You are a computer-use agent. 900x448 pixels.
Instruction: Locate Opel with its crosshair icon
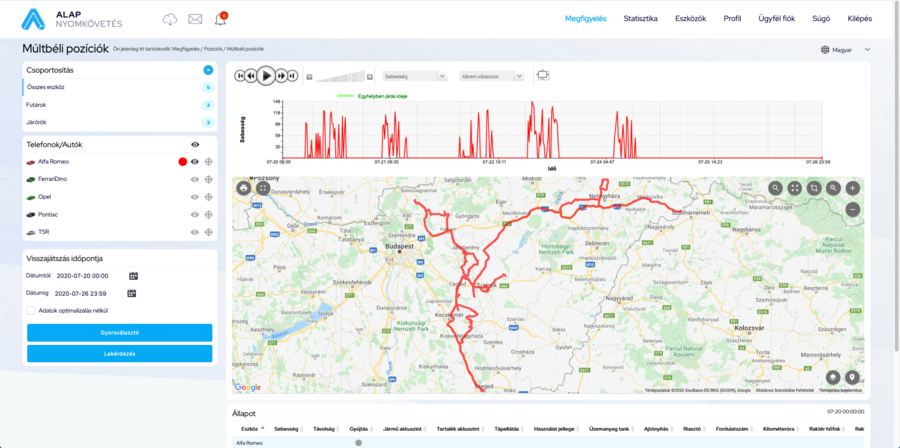click(x=209, y=197)
